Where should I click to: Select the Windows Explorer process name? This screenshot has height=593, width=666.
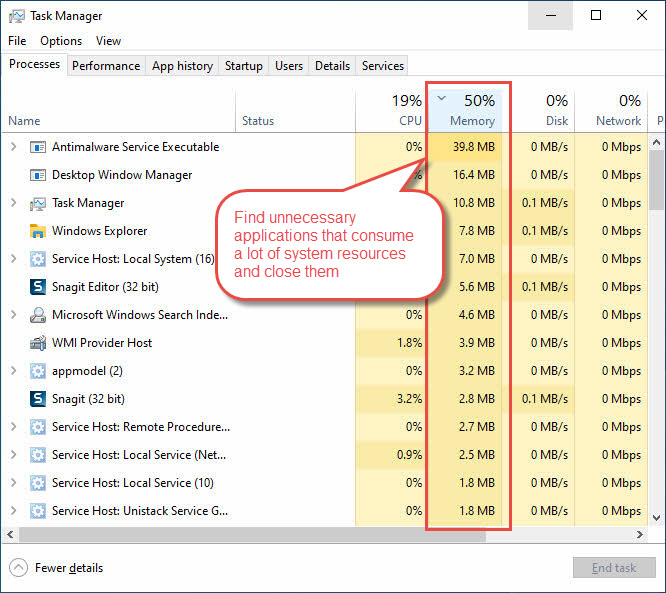[99, 231]
